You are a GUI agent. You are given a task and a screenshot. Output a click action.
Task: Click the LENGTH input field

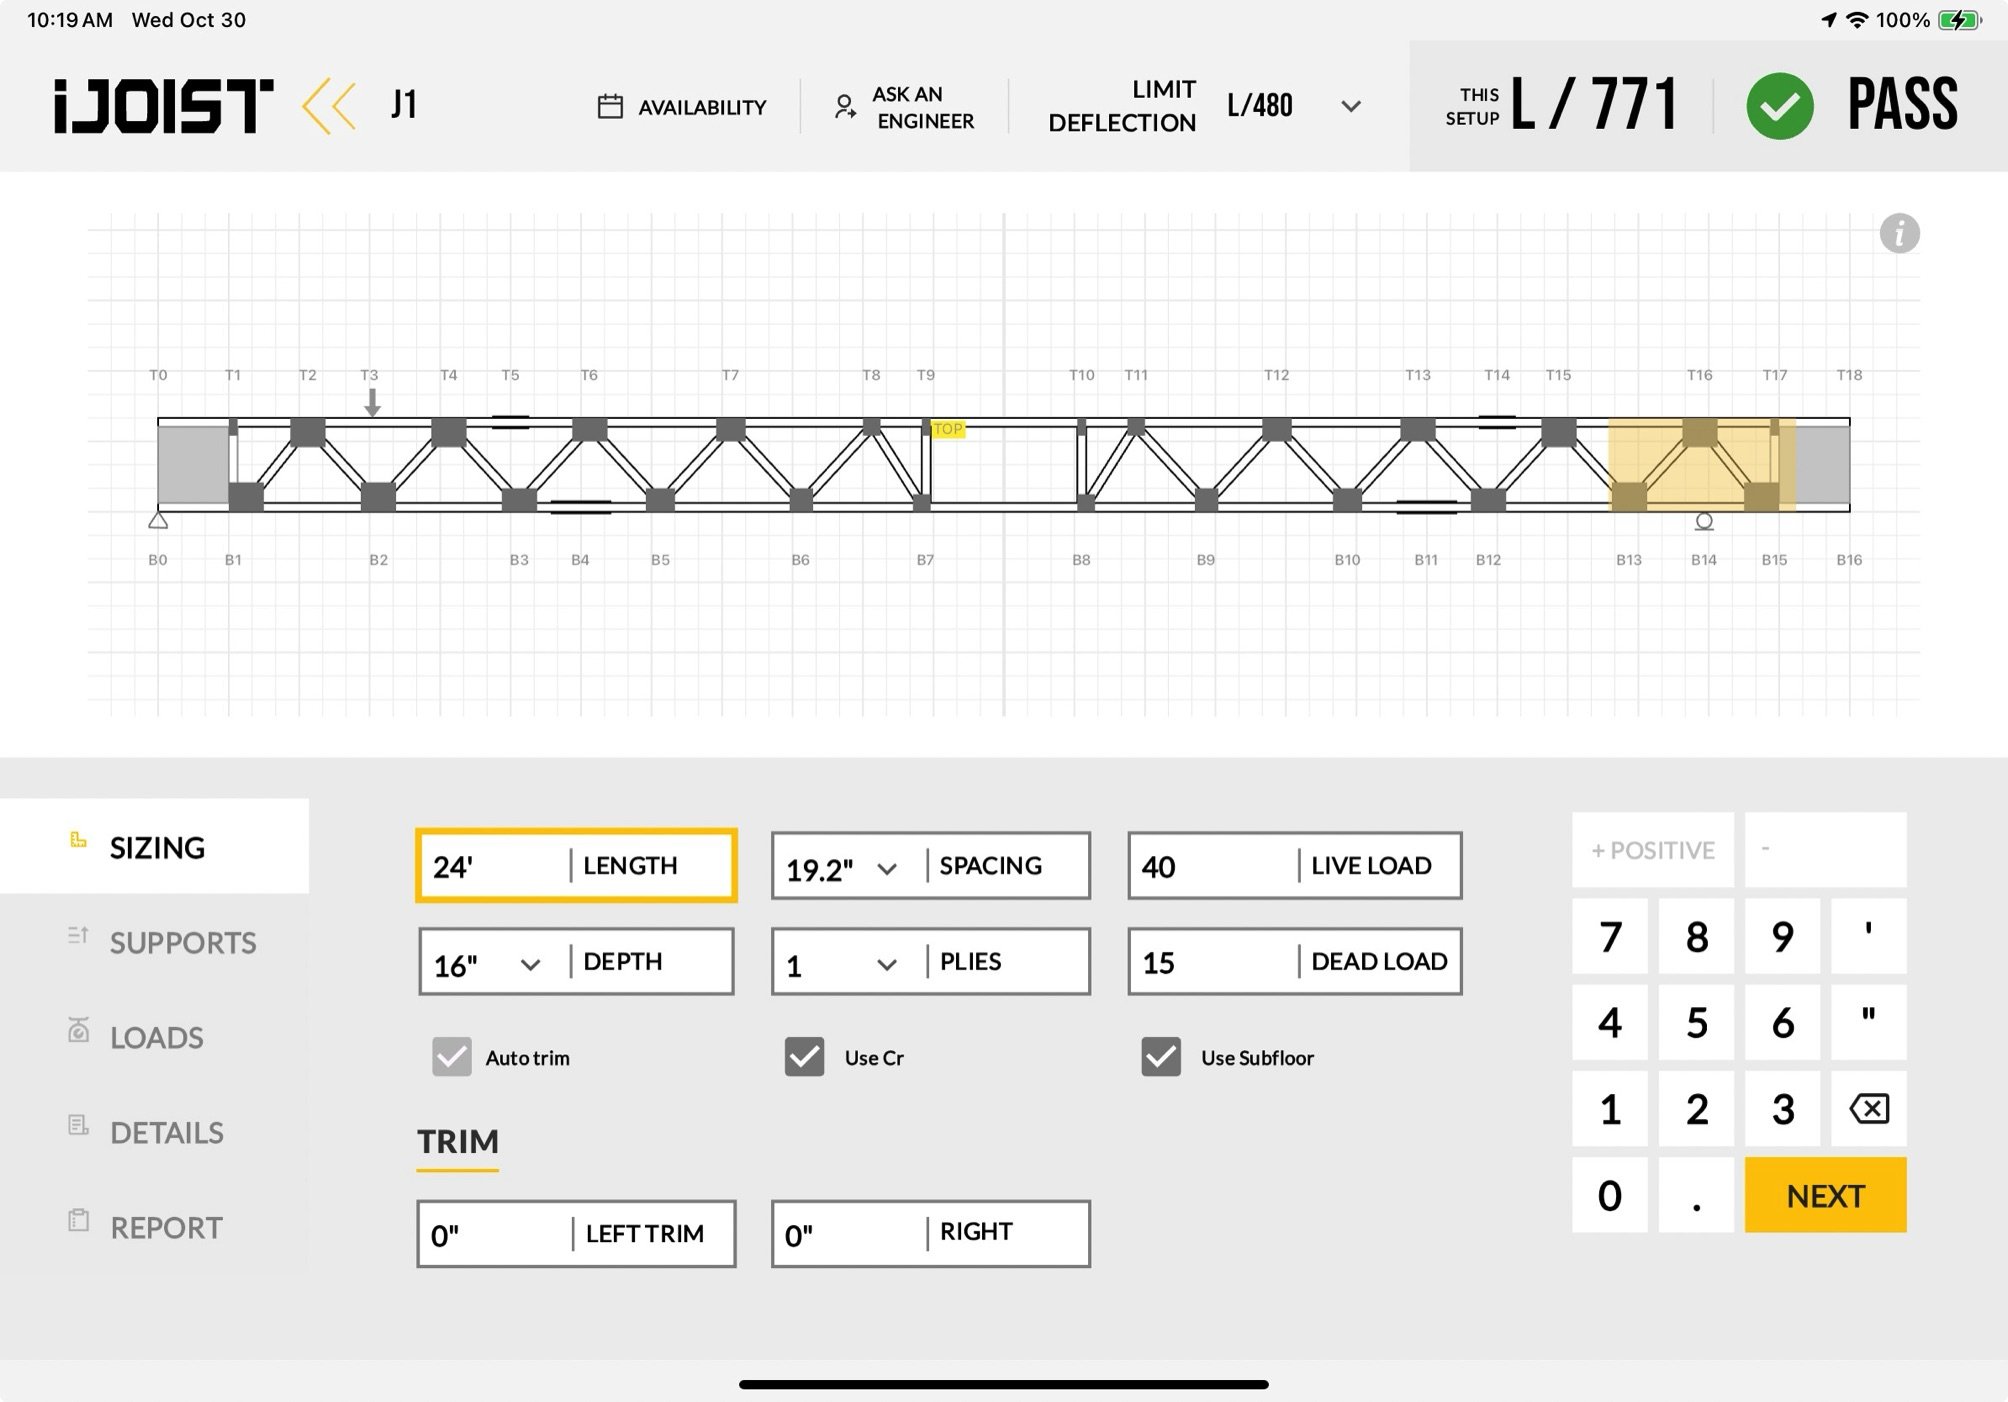click(x=577, y=866)
